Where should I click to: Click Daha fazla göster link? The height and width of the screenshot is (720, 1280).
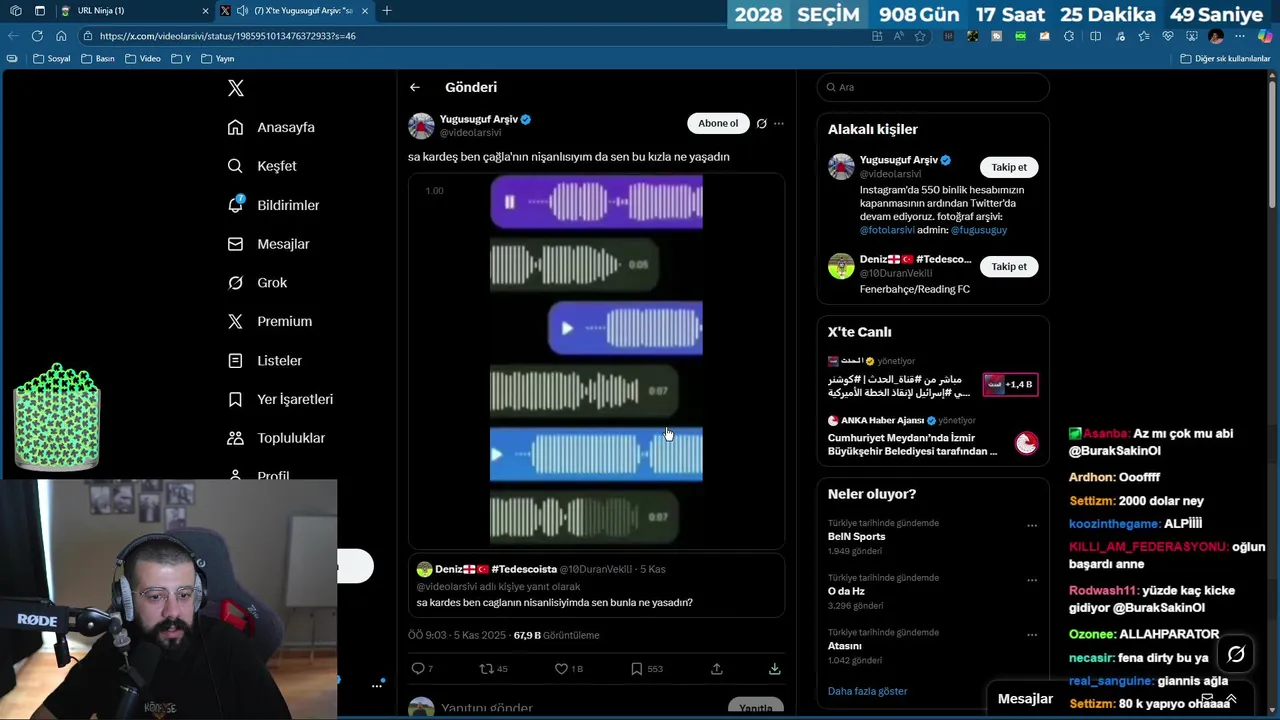867,691
